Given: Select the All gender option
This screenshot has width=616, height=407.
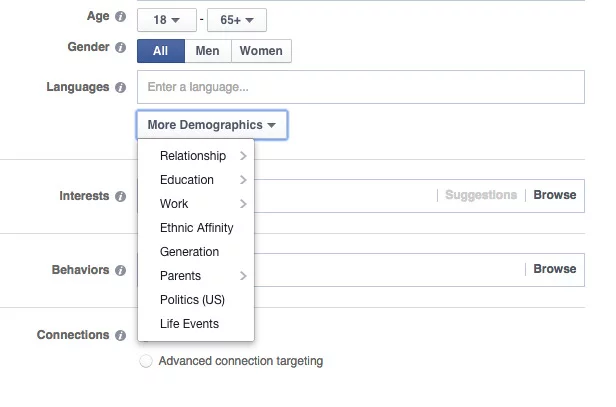Looking at the screenshot, I should [x=161, y=51].
